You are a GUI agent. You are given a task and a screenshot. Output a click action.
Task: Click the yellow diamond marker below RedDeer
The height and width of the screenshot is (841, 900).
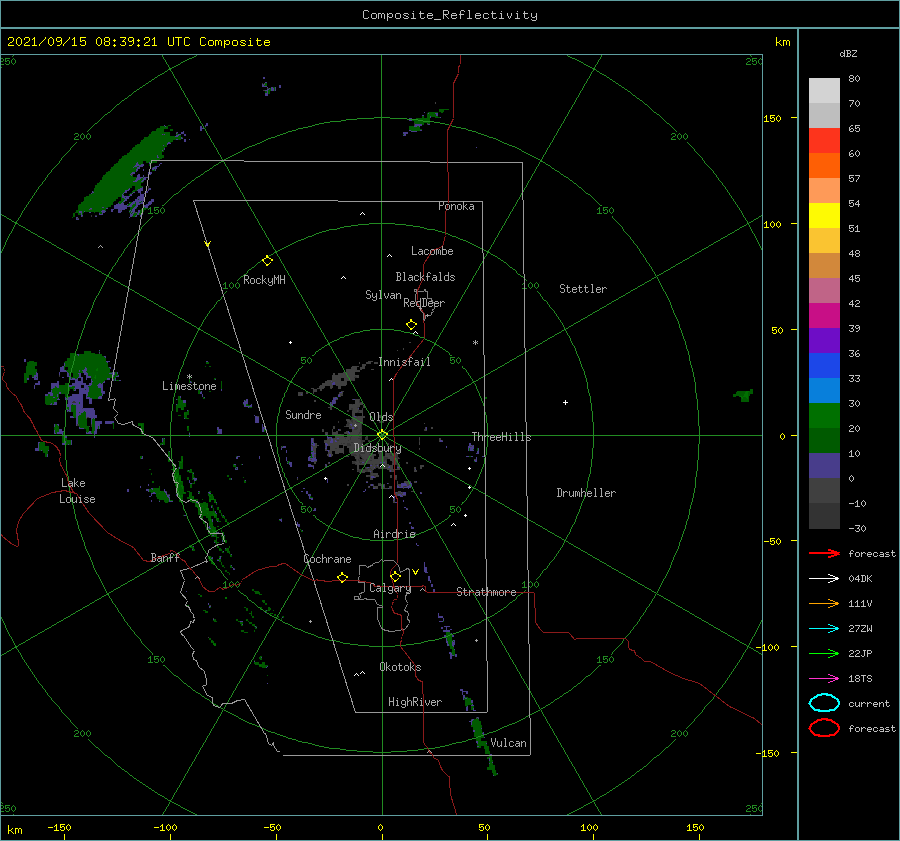[x=412, y=325]
